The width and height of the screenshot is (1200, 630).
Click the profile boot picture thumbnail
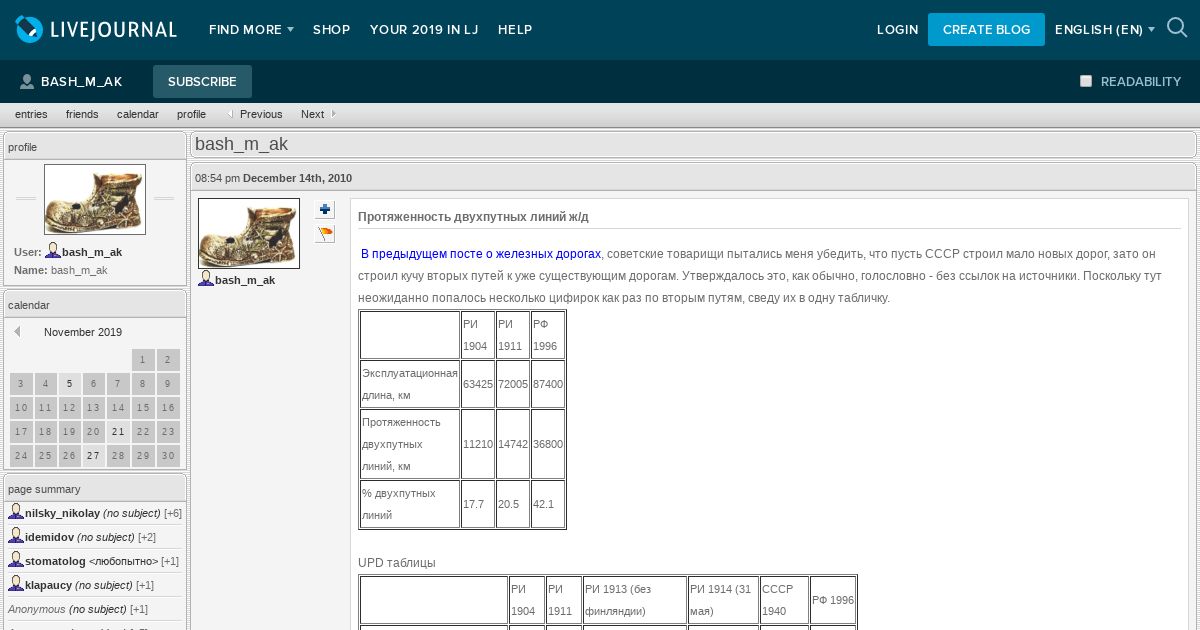[95, 200]
